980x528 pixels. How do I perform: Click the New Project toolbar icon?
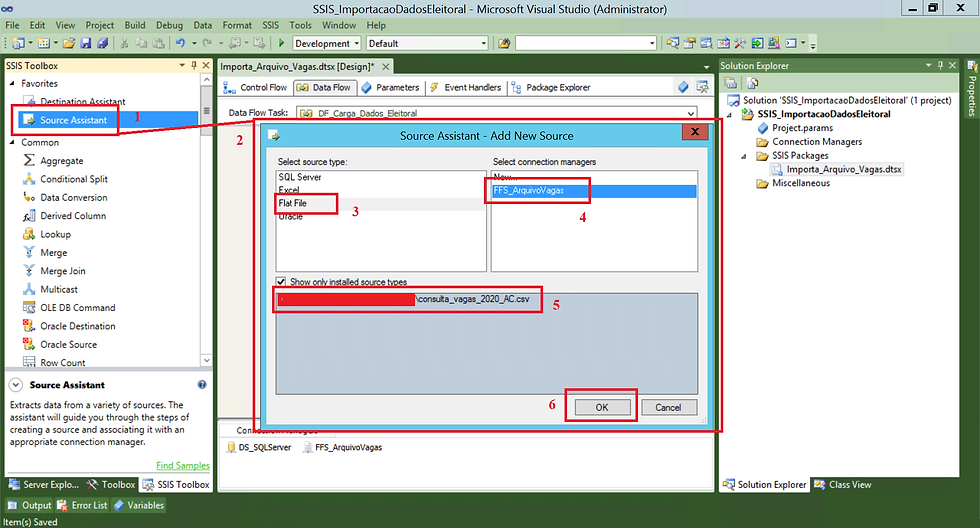[18, 43]
